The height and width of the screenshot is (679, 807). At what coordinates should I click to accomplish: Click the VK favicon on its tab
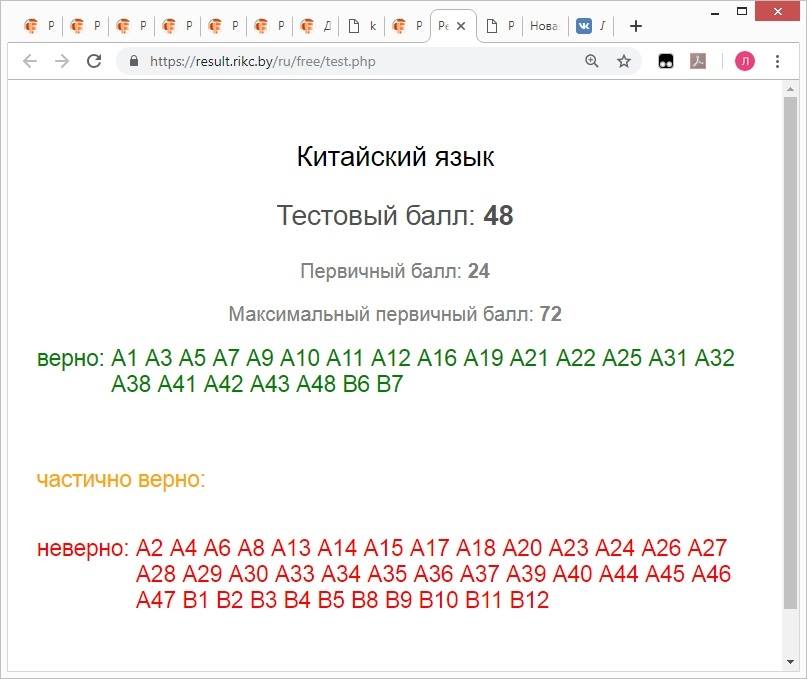[585, 26]
